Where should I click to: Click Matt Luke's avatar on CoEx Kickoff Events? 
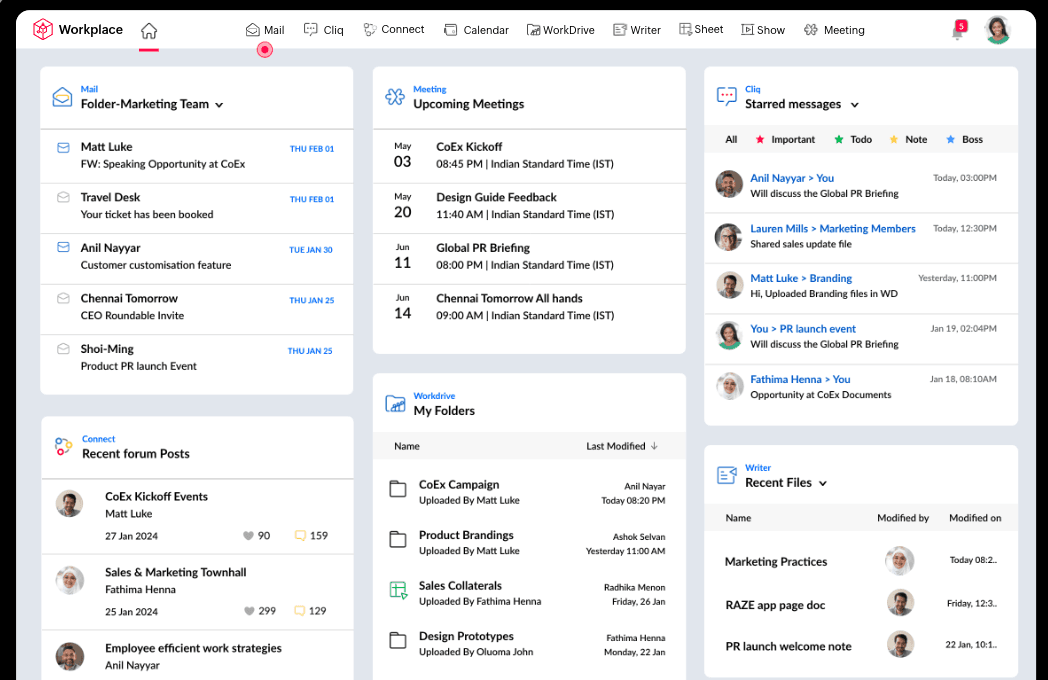coord(70,504)
